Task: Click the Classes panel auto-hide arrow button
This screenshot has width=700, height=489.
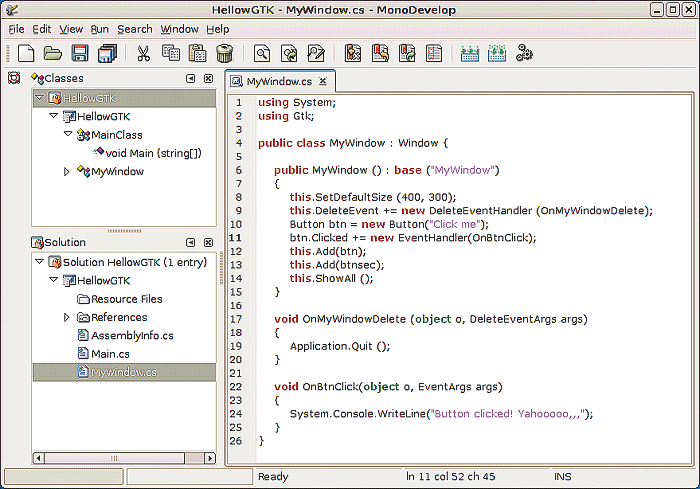Action: tap(191, 79)
